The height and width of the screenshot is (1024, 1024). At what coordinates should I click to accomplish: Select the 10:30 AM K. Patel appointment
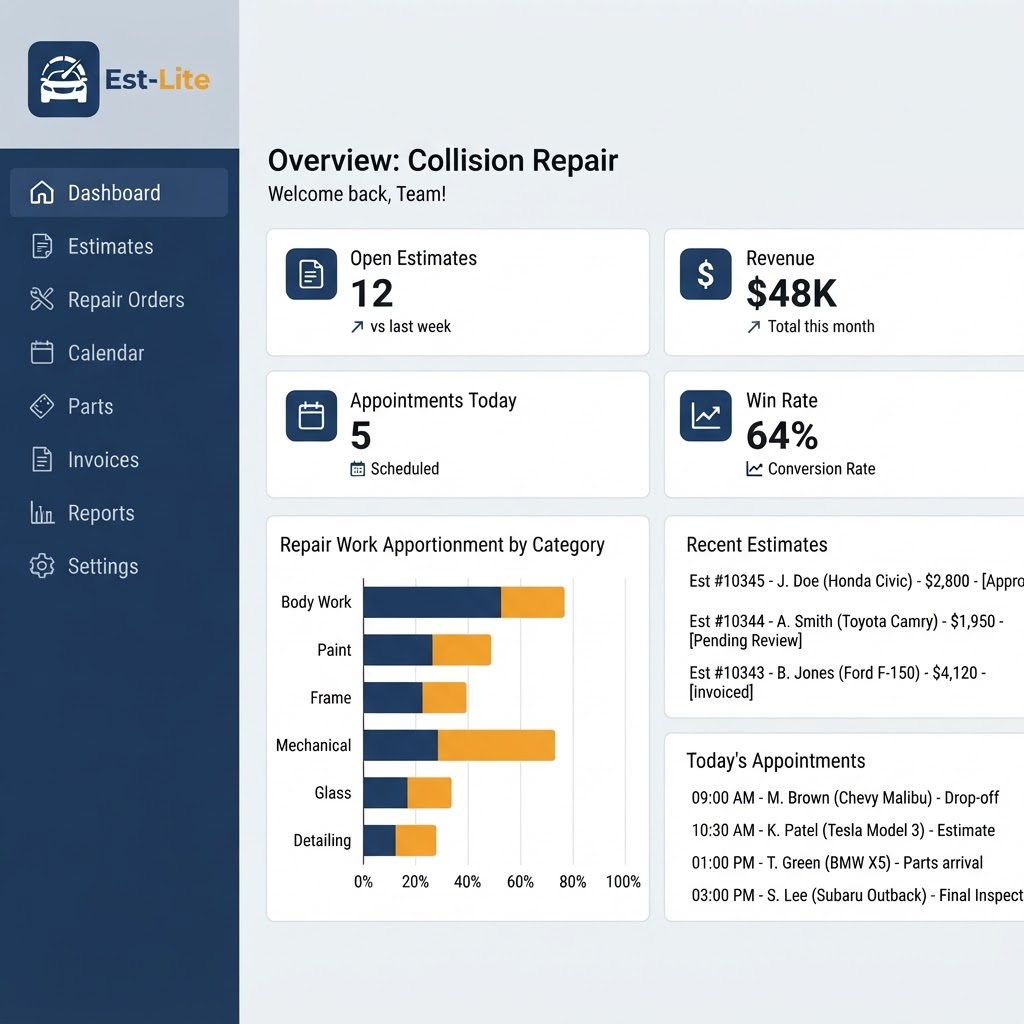(x=843, y=830)
